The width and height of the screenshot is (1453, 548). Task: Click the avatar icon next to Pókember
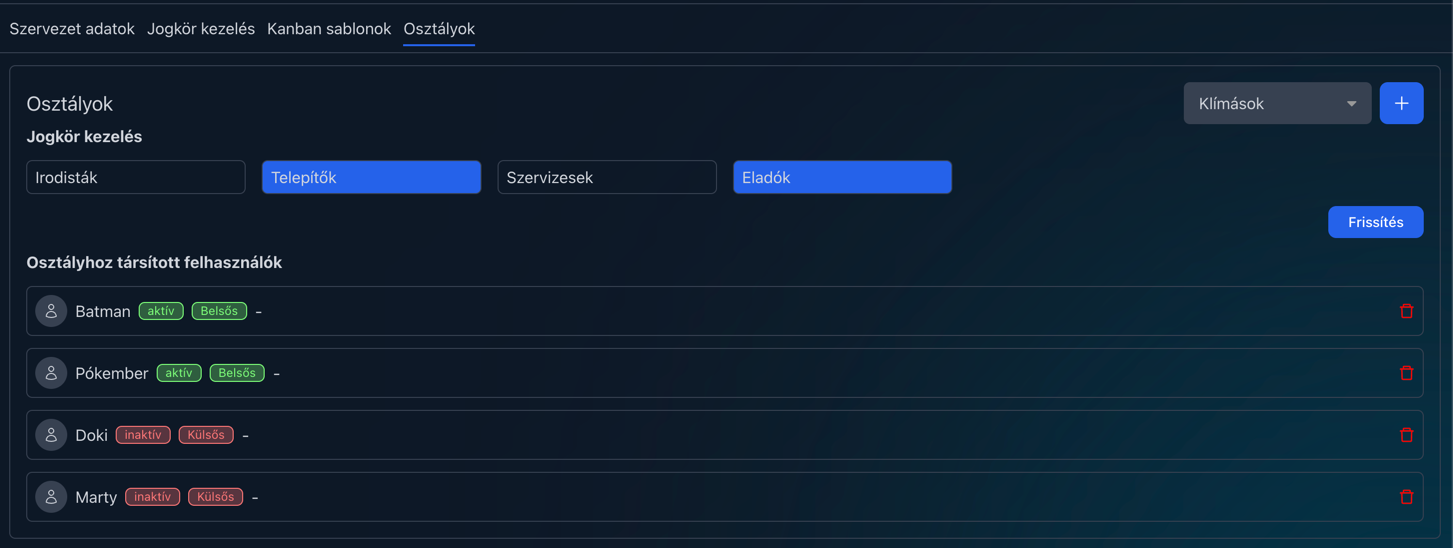point(51,373)
